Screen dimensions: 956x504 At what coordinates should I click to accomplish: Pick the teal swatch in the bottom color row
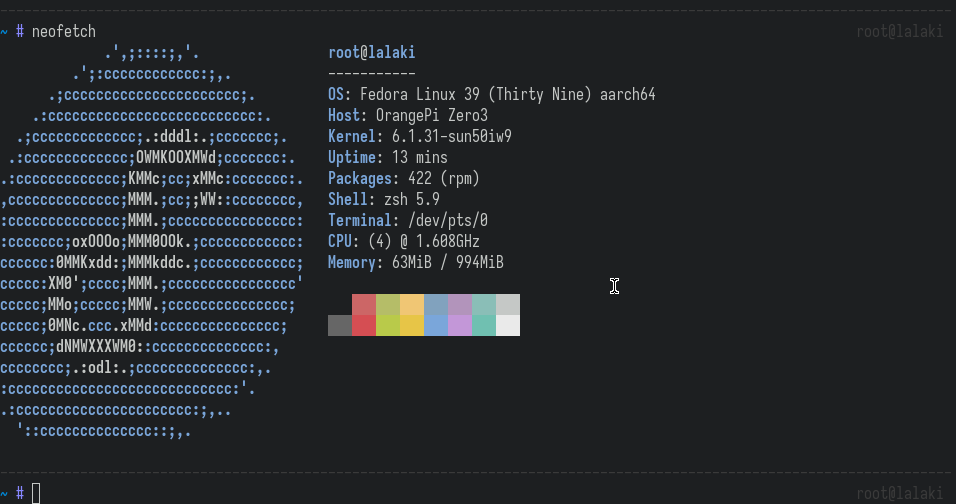point(484,325)
